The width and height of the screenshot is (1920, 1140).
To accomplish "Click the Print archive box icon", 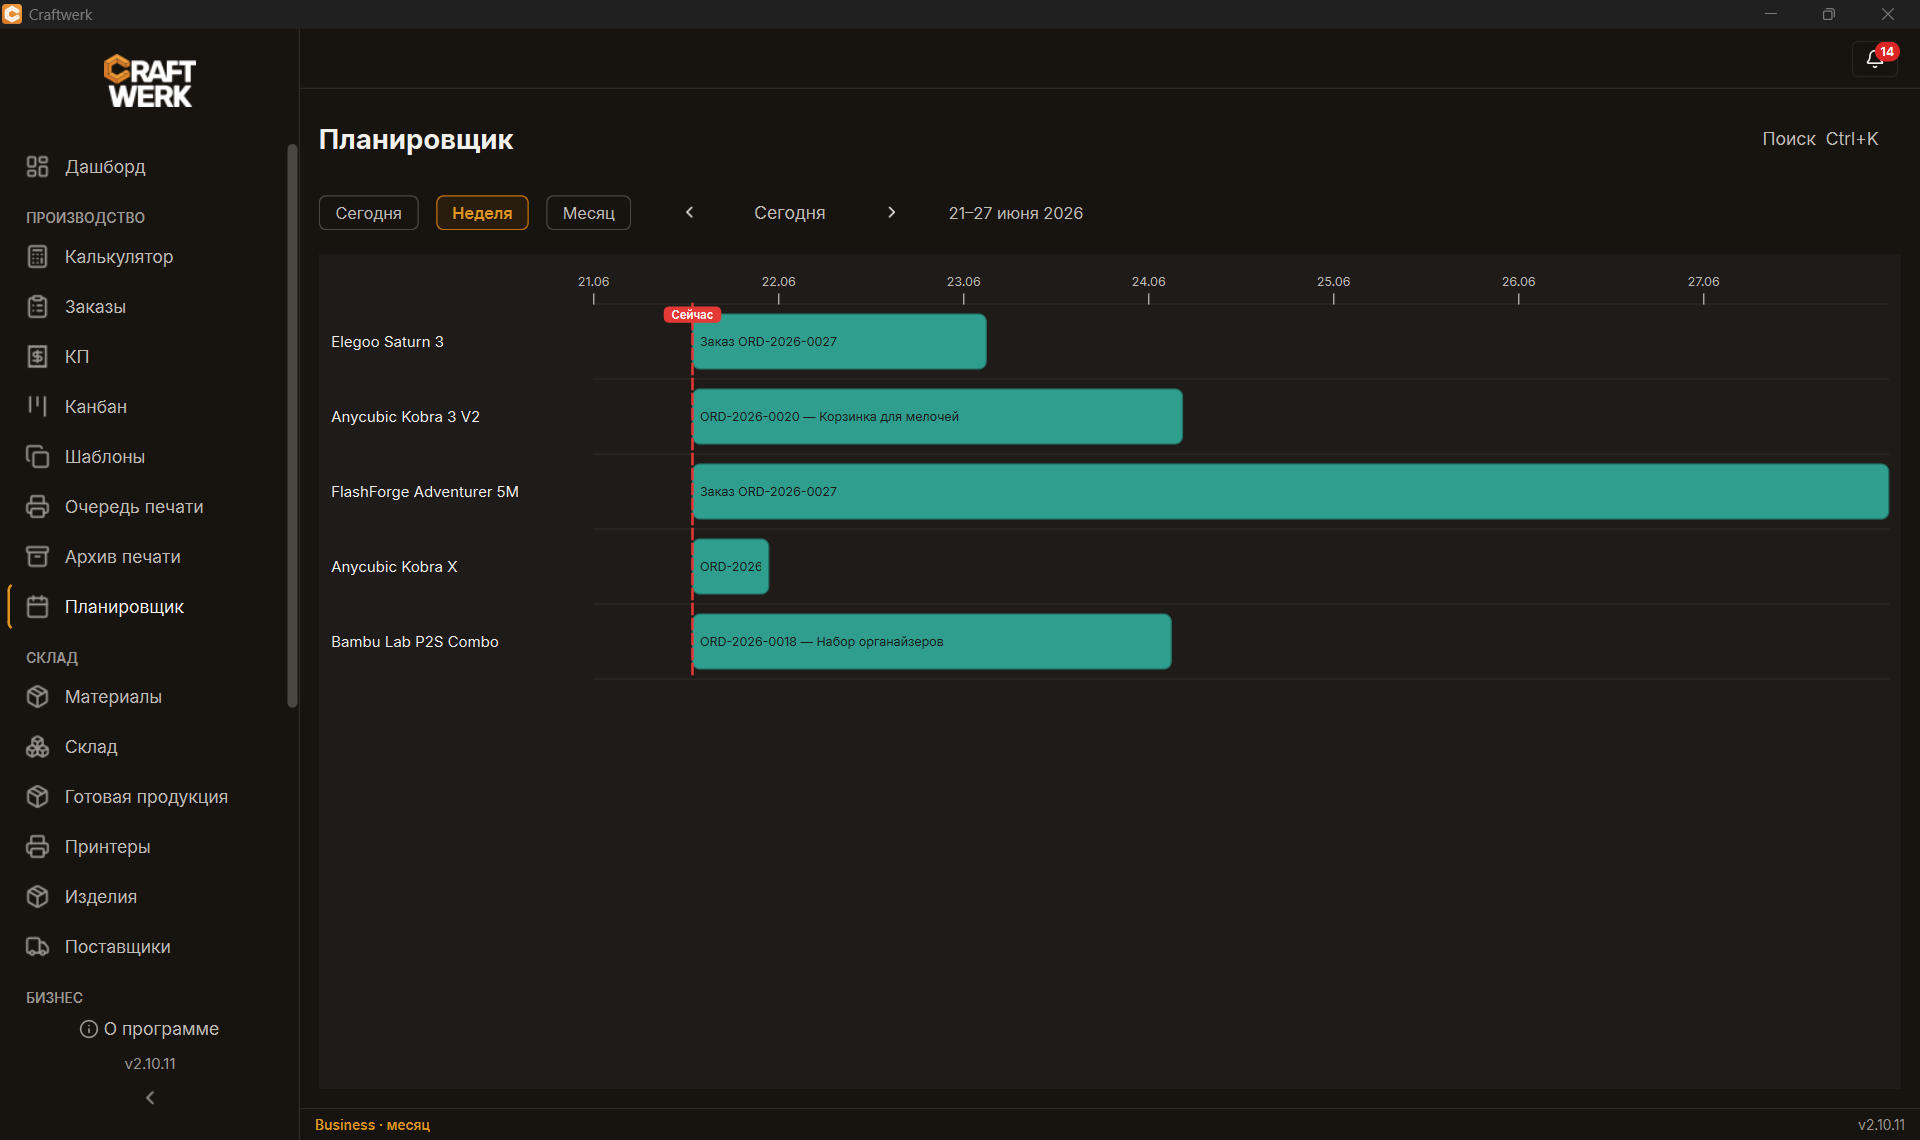I will coord(37,557).
